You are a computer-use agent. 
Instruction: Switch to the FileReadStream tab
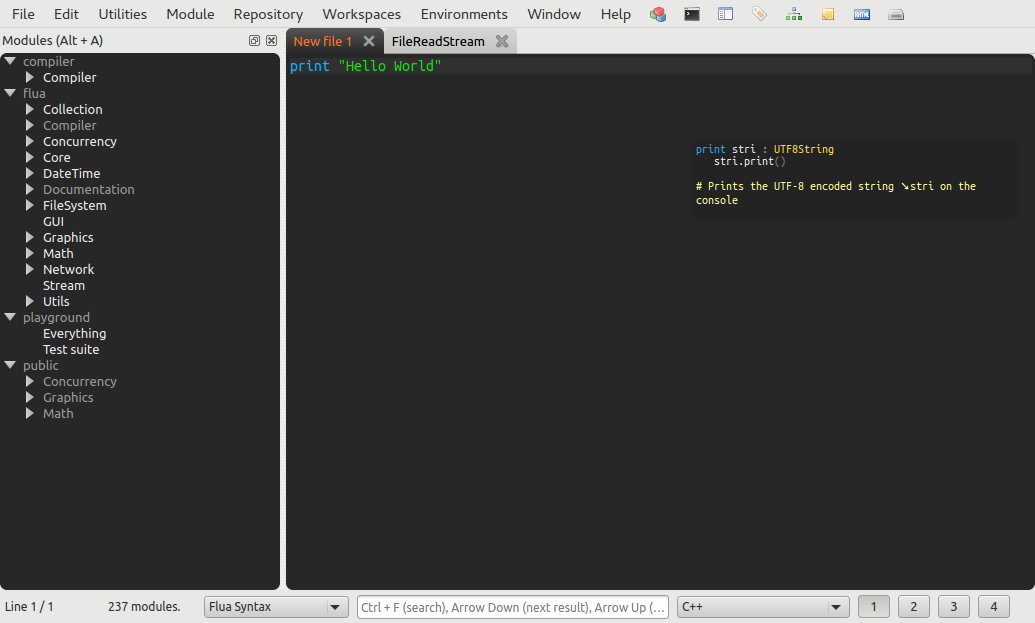438,41
